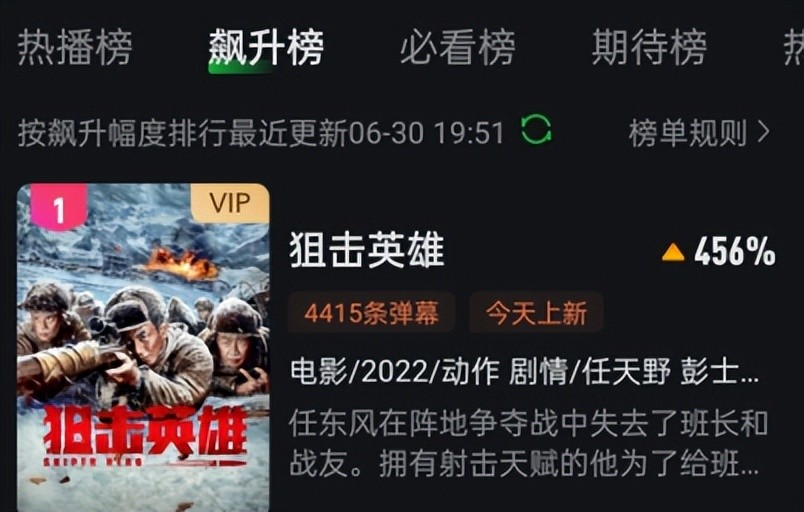The width and height of the screenshot is (804, 512).
Task: Tap the red 狙击英雄 title on poster
Action: (145, 430)
